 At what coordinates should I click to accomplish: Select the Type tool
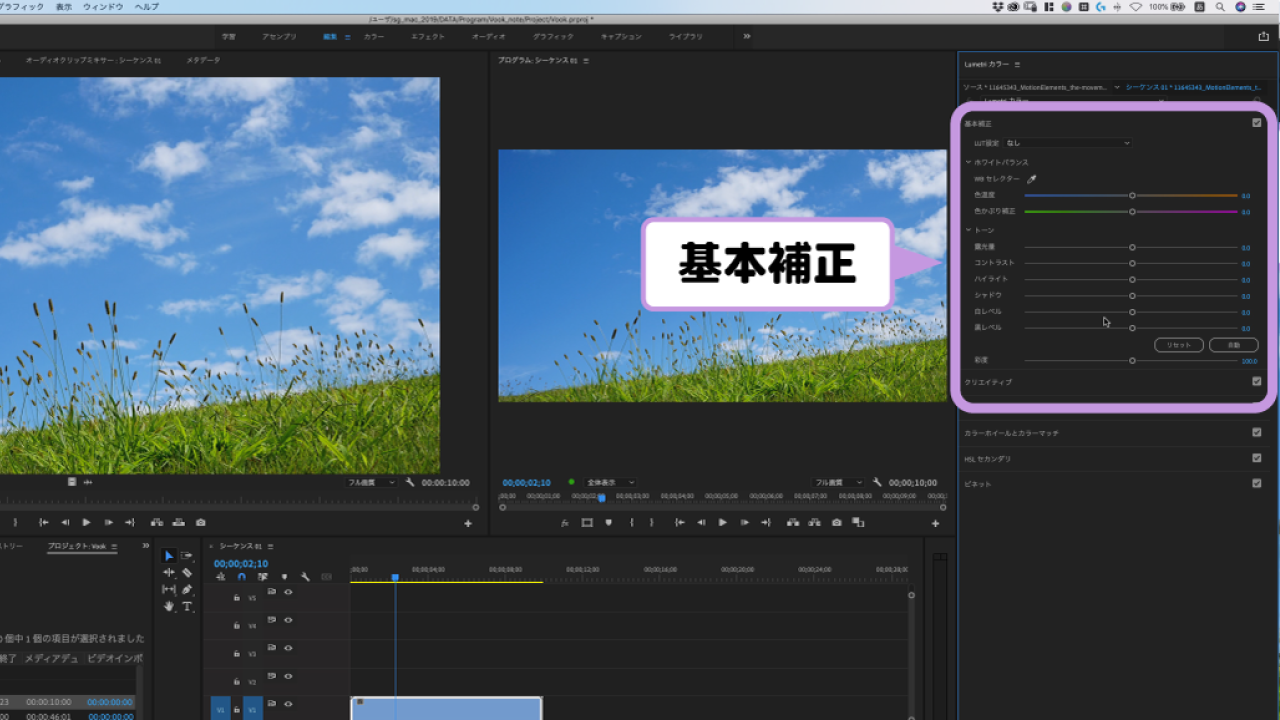point(188,607)
